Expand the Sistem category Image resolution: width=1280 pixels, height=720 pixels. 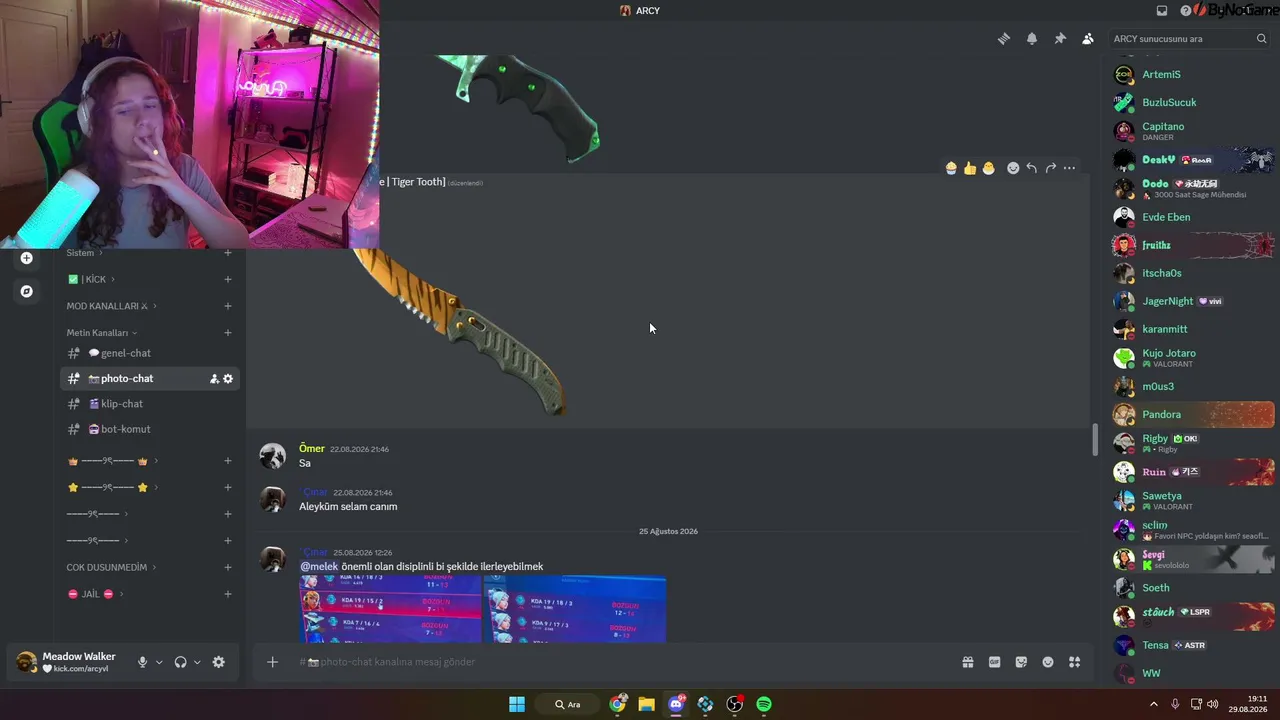[85, 253]
